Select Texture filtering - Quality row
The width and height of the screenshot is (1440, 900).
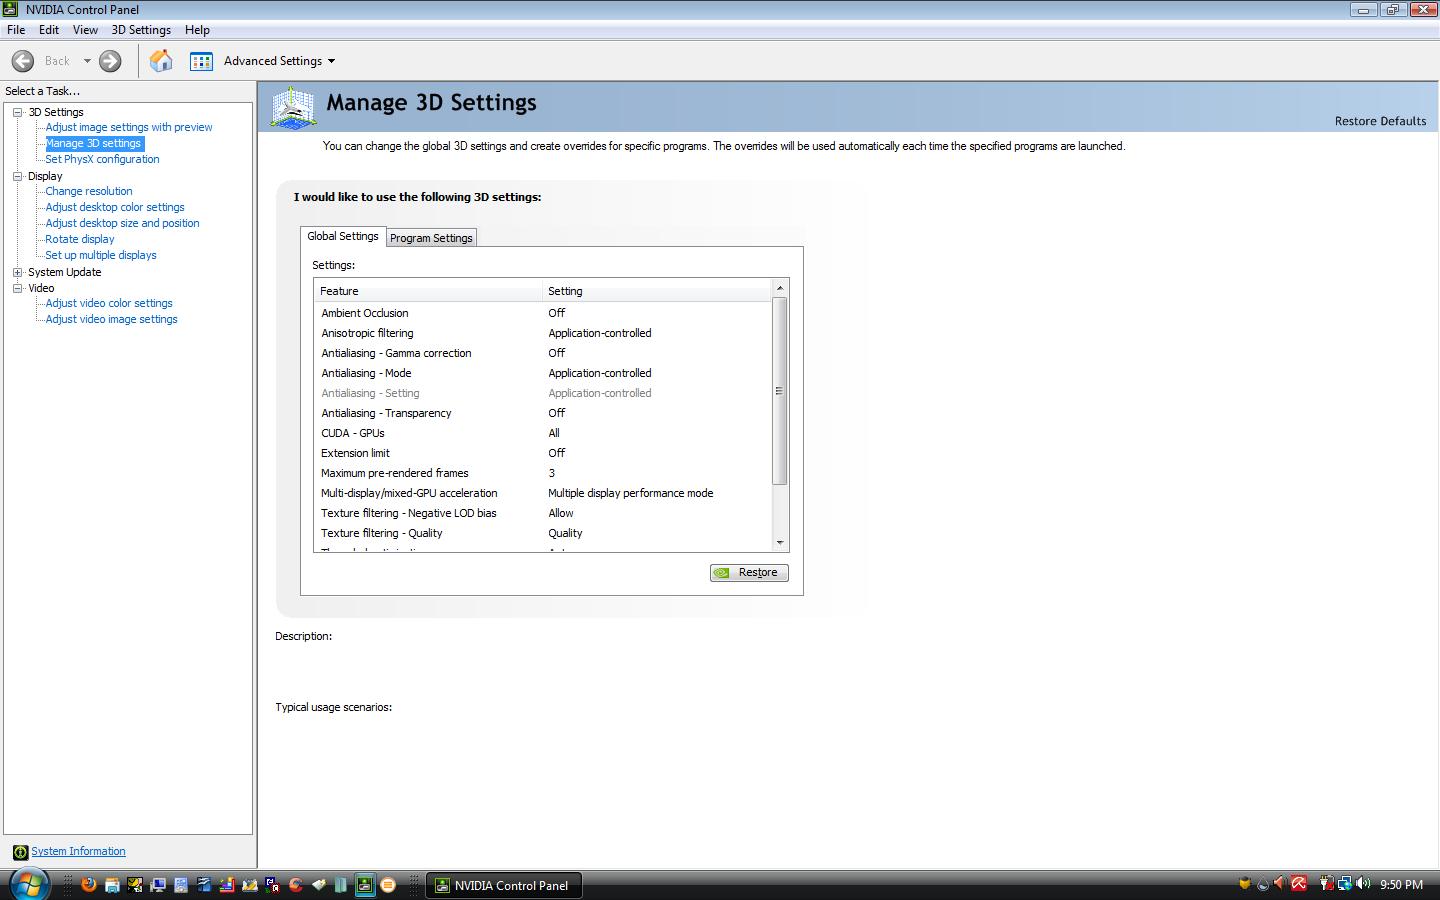[x=543, y=533]
